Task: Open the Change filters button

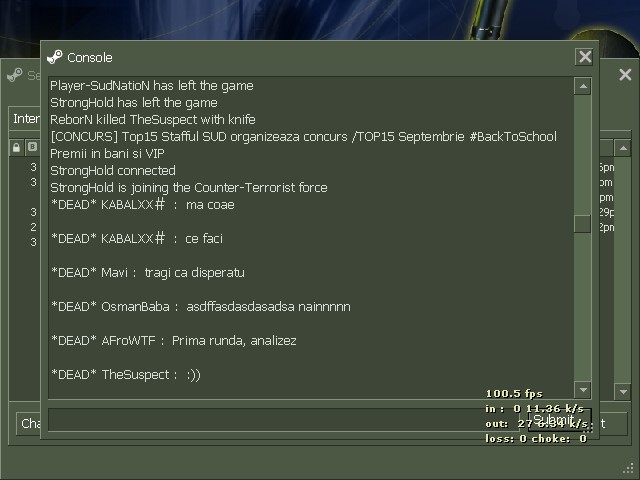Action: pyautogui.click(x=29, y=424)
